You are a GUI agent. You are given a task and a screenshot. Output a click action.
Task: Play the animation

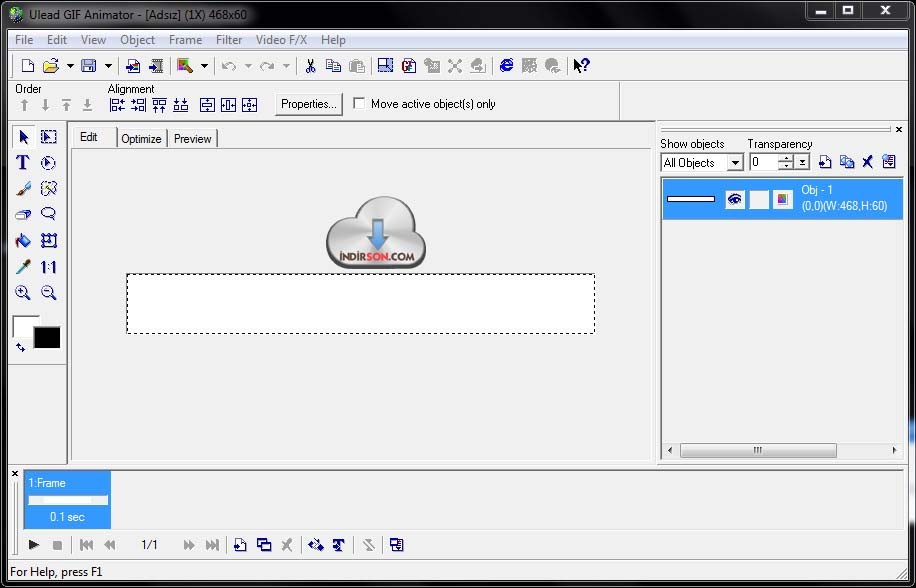pos(34,545)
